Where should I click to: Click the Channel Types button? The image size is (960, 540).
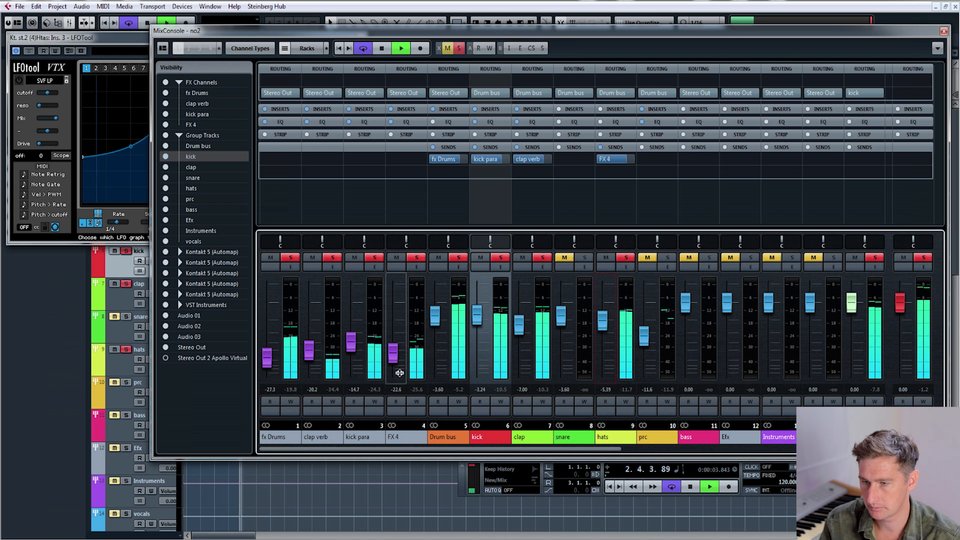pos(250,48)
